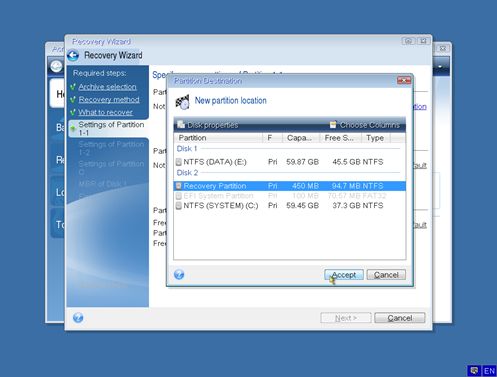Image resolution: width=497 pixels, height=377 pixels.
Task: Click the blue back arrow icon
Action: pos(73,55)
